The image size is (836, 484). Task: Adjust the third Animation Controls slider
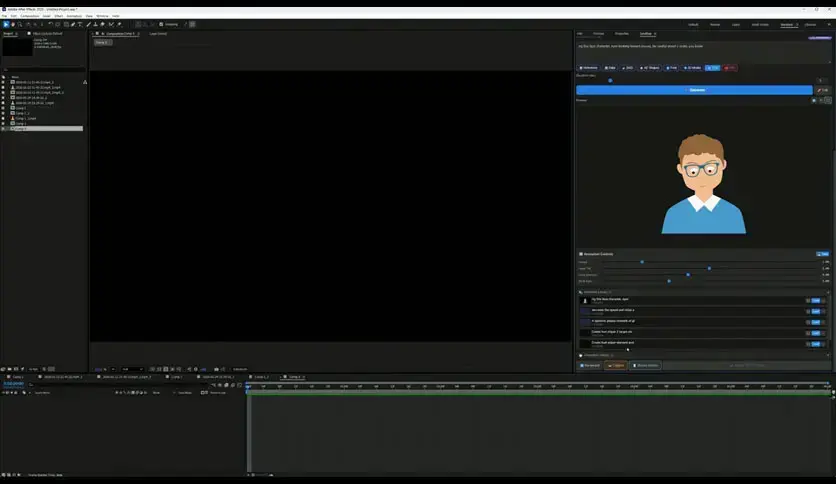click(688, 275)
